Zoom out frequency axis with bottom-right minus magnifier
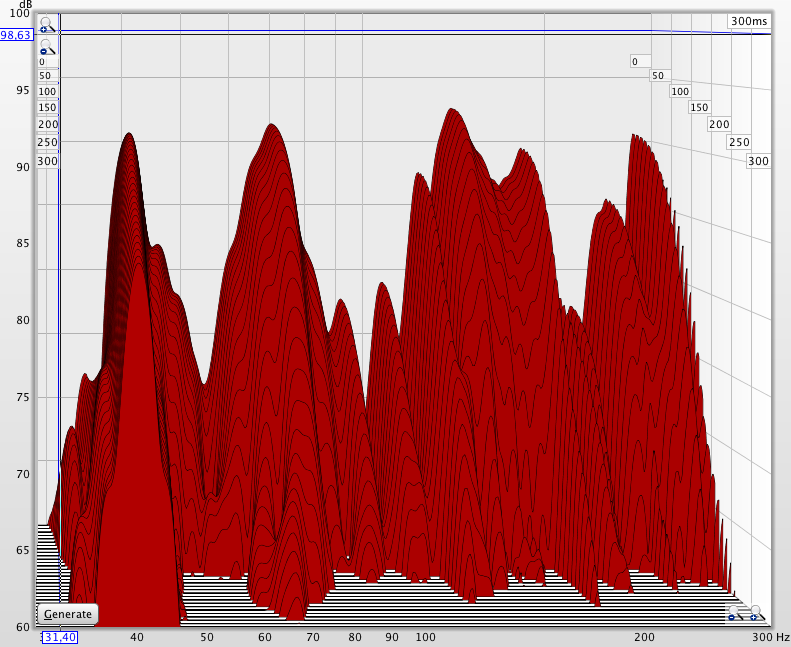Screen dimensions: 791x647 point(735,613)
